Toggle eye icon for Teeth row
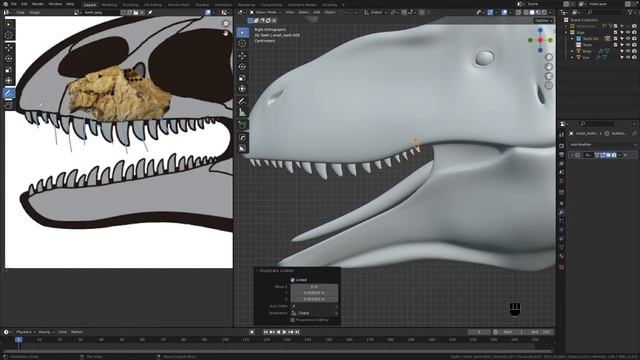Viewport: 640px width, 360px height. pos(629,45)
